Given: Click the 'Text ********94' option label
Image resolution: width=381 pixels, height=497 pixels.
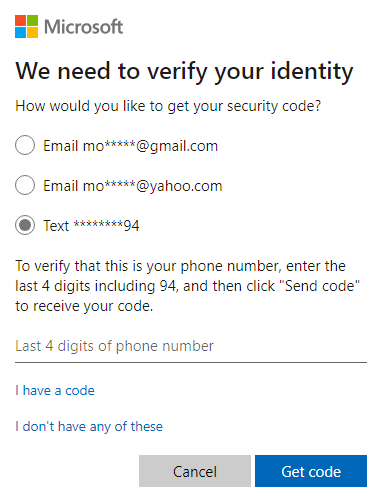Looking at the screenshot, I should coord(91,226).
